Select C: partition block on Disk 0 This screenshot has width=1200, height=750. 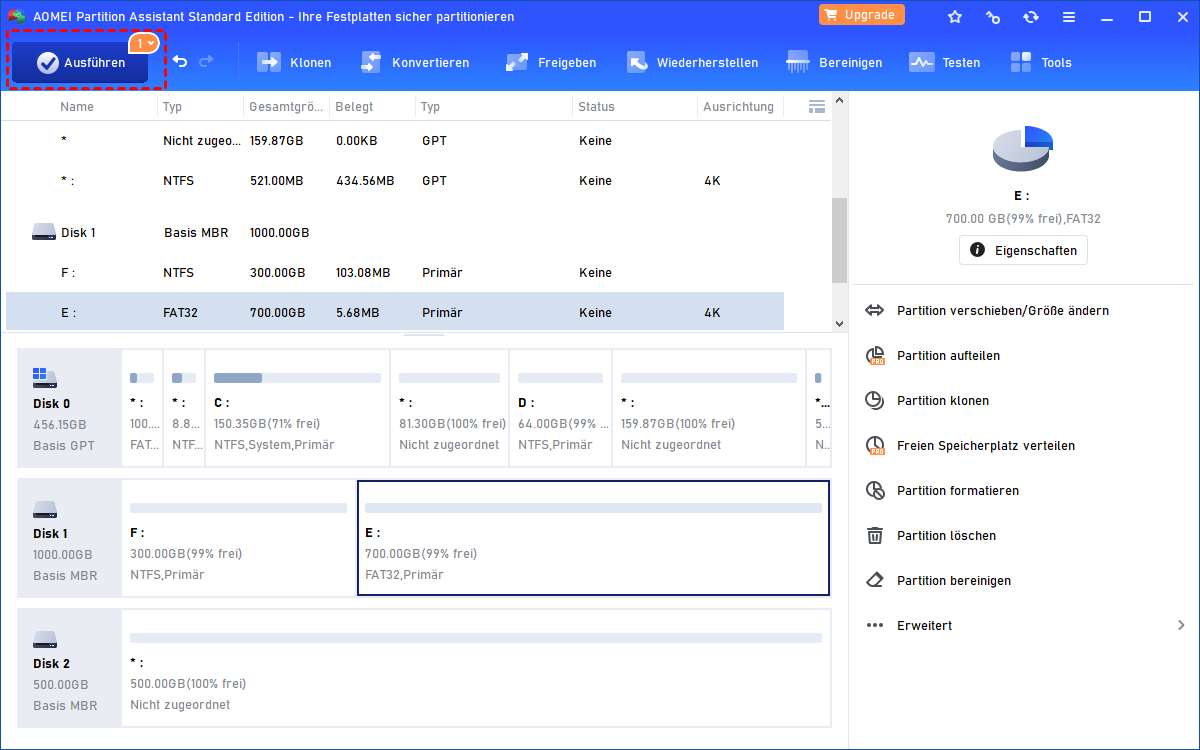pyautogui.click(x=297, y=408)
